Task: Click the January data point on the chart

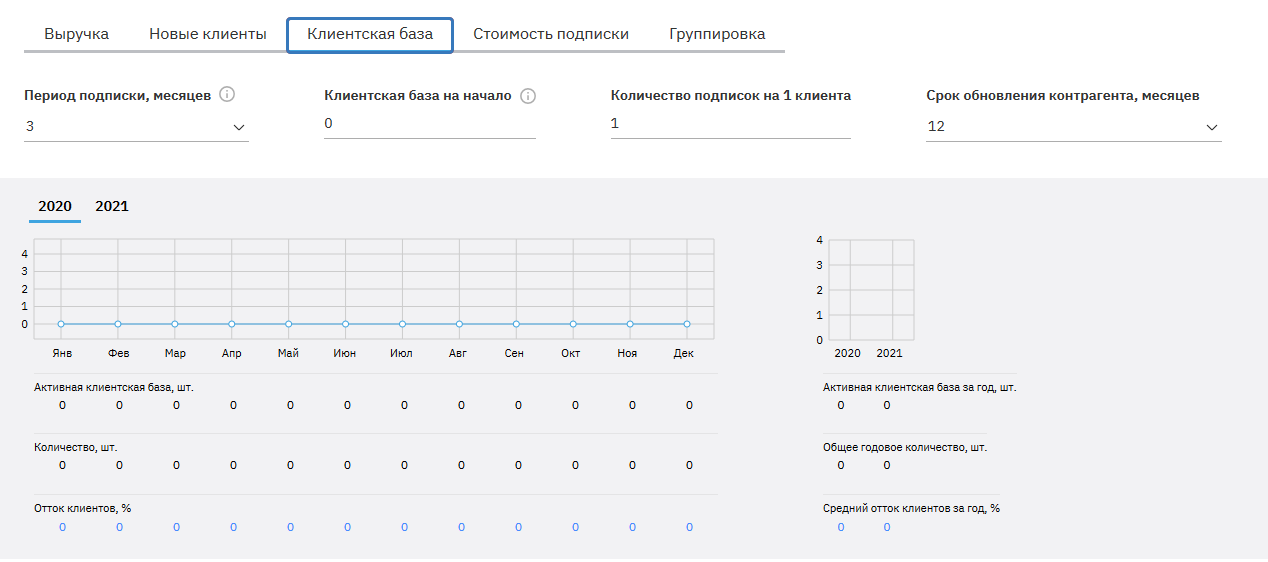Action: pos(62,324)
